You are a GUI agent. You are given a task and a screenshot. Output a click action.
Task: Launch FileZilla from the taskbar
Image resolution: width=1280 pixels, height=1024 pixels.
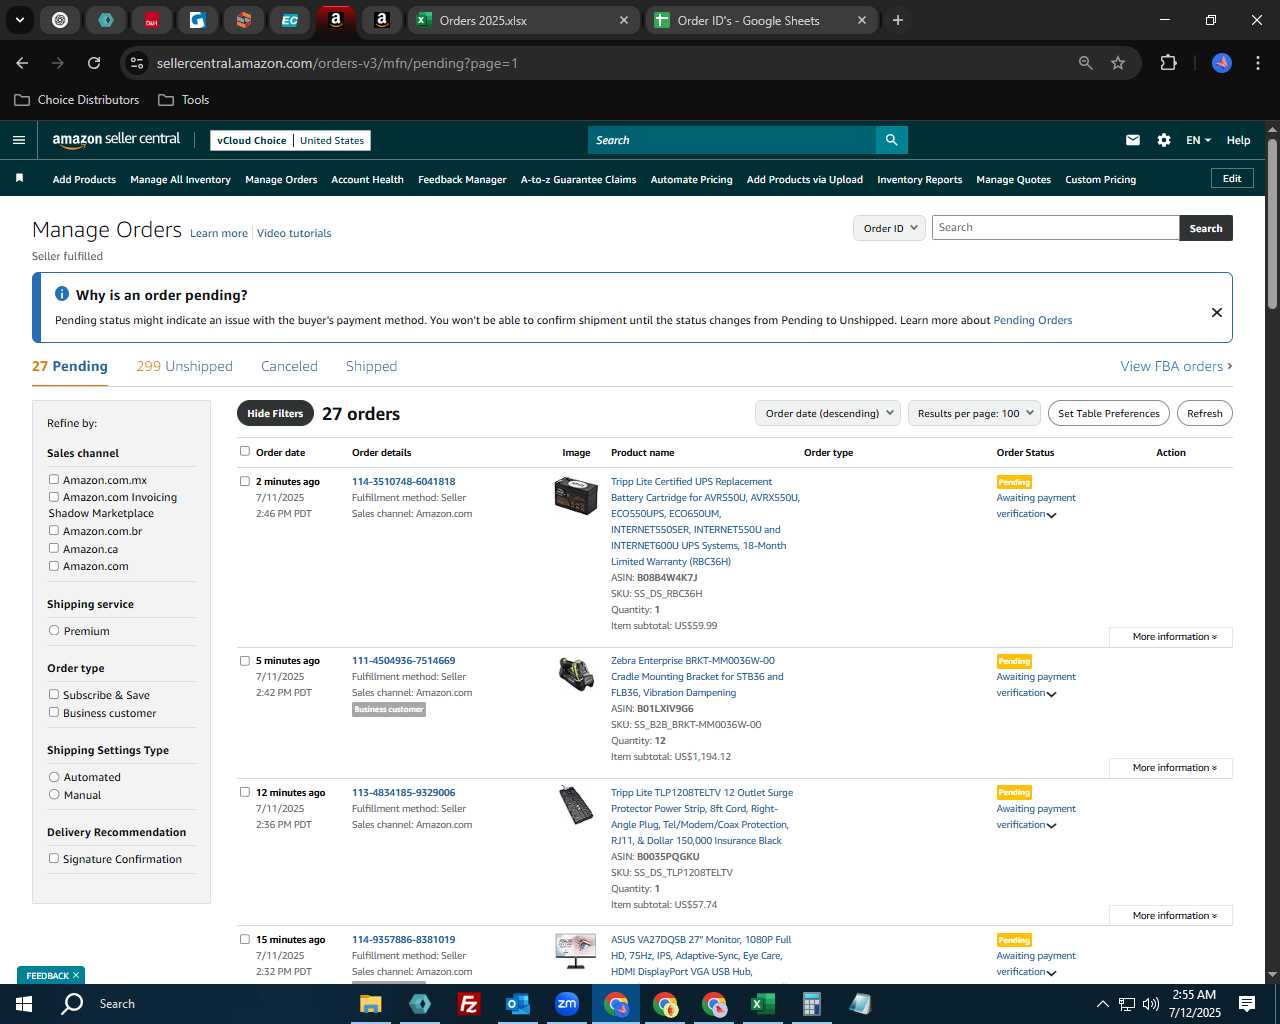click(x=468, y=1004)
